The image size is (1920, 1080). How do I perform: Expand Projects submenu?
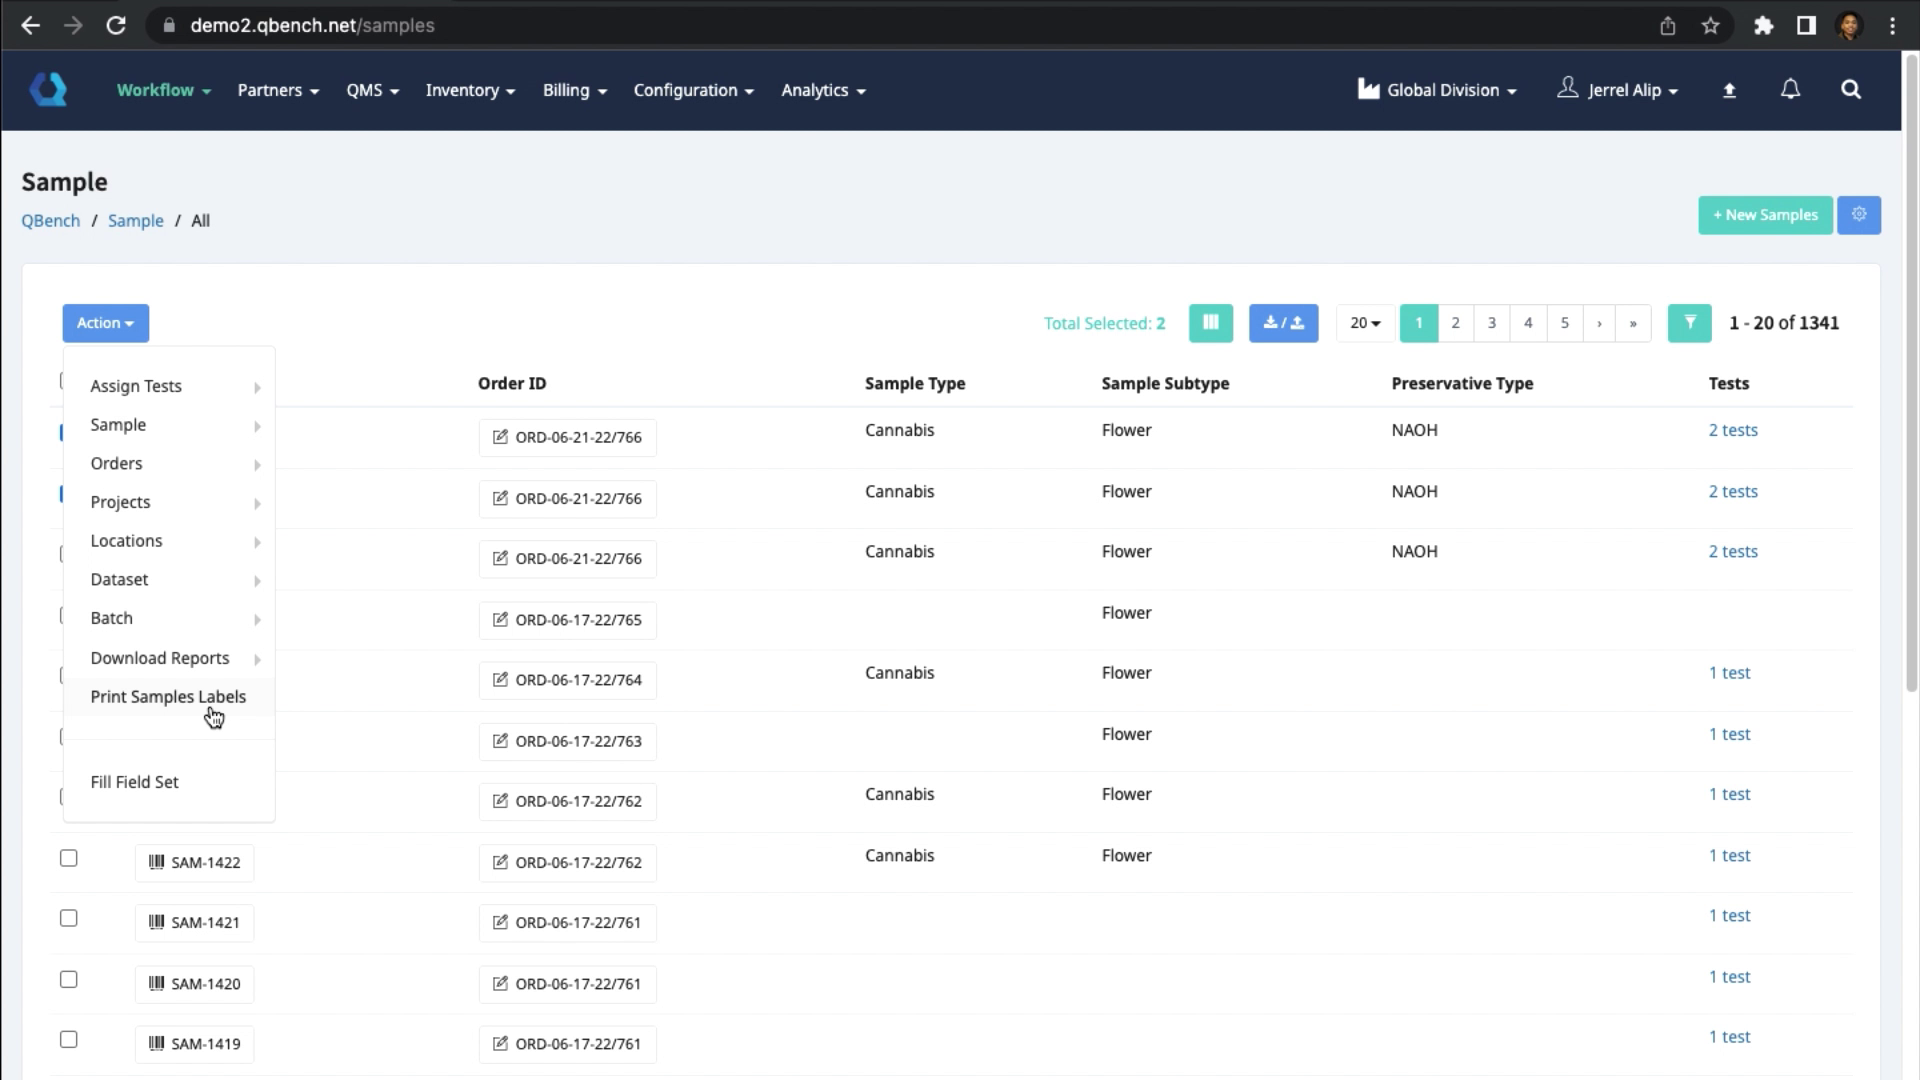click(x=169, y=502)
